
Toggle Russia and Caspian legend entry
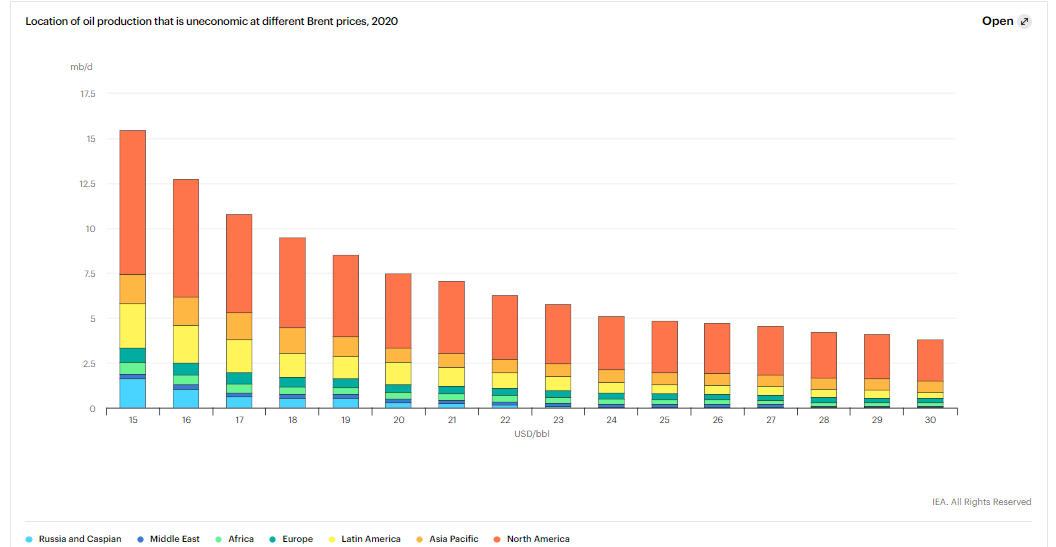click(x=74, y=539)
